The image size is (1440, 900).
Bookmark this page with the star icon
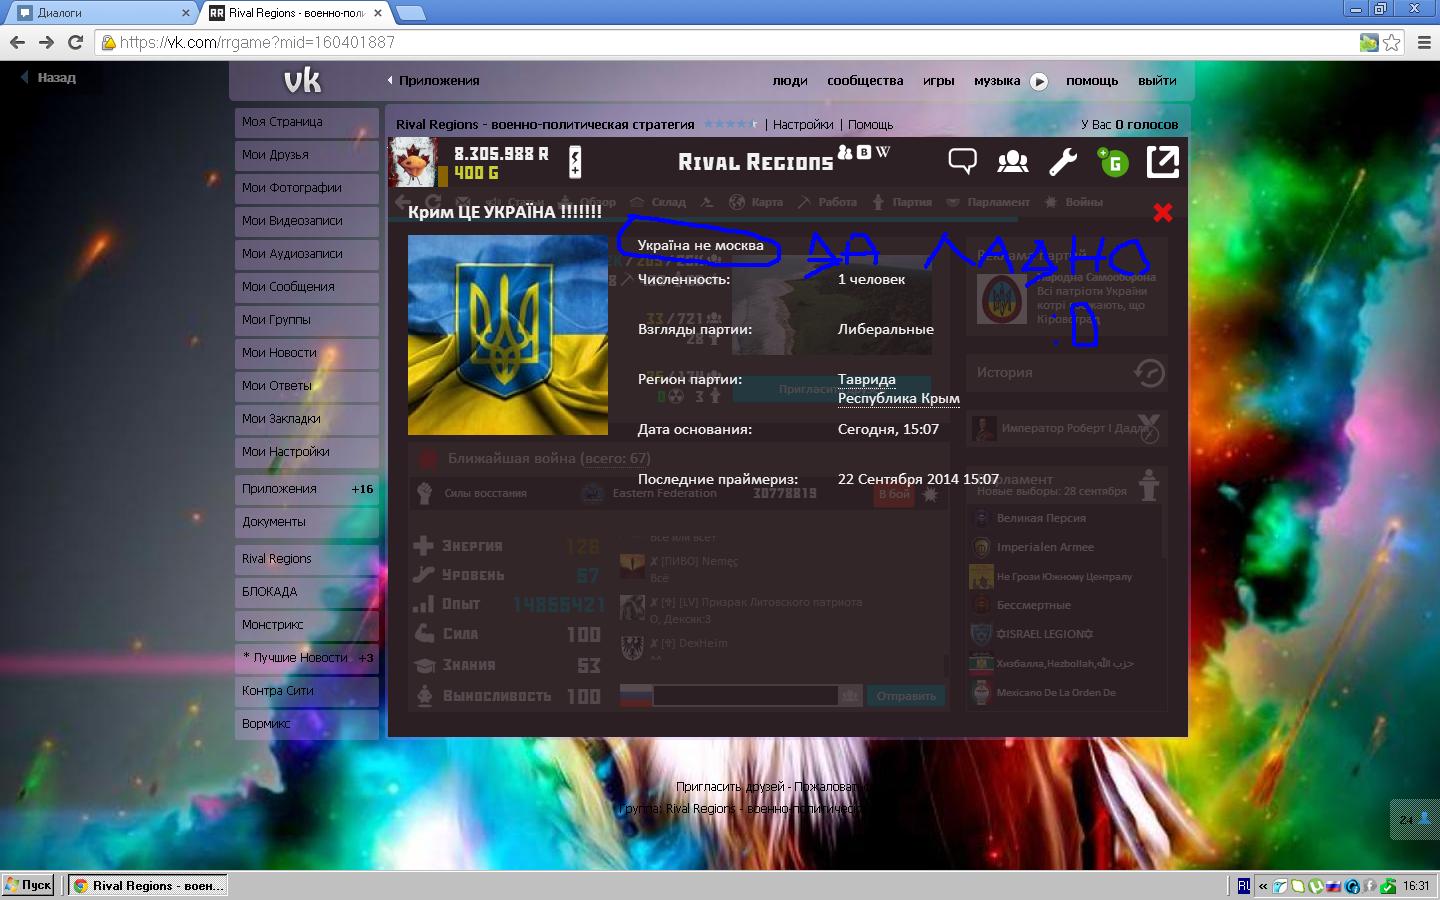1391,42
